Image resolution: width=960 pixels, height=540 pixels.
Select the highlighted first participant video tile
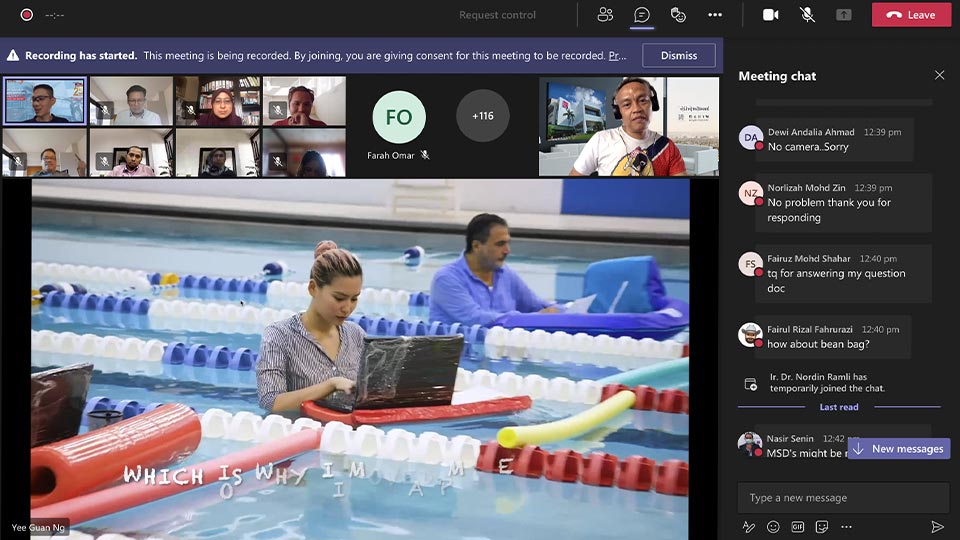coord(45,101)
